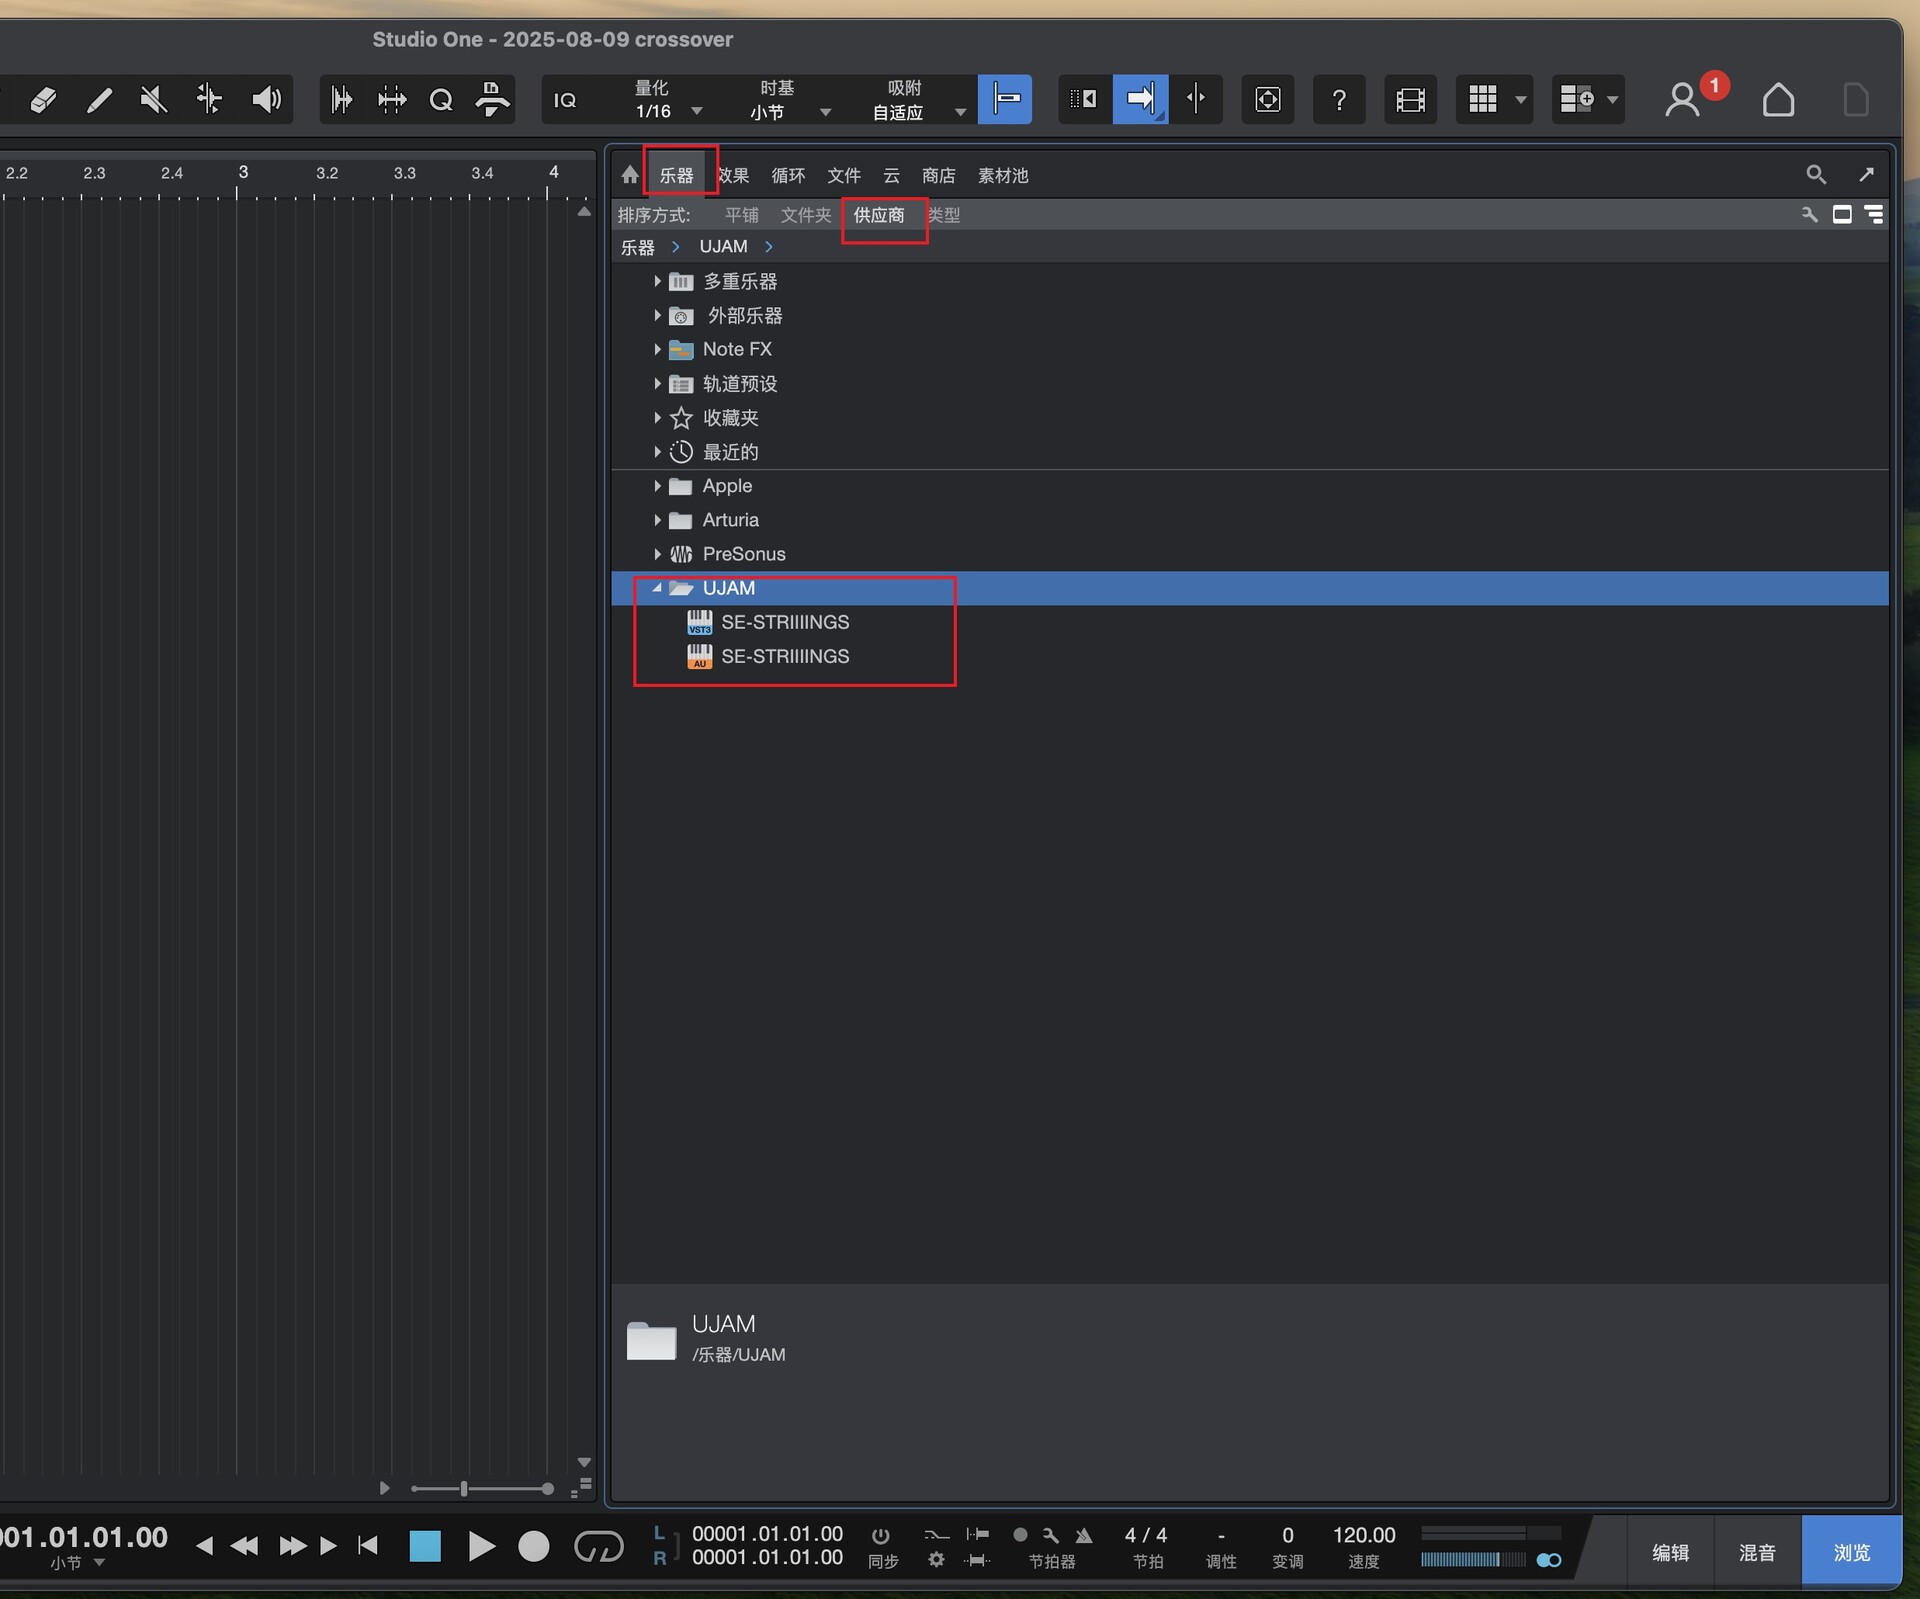
Task: Expand the 轨道预设 folder
Action: (657, 383)
